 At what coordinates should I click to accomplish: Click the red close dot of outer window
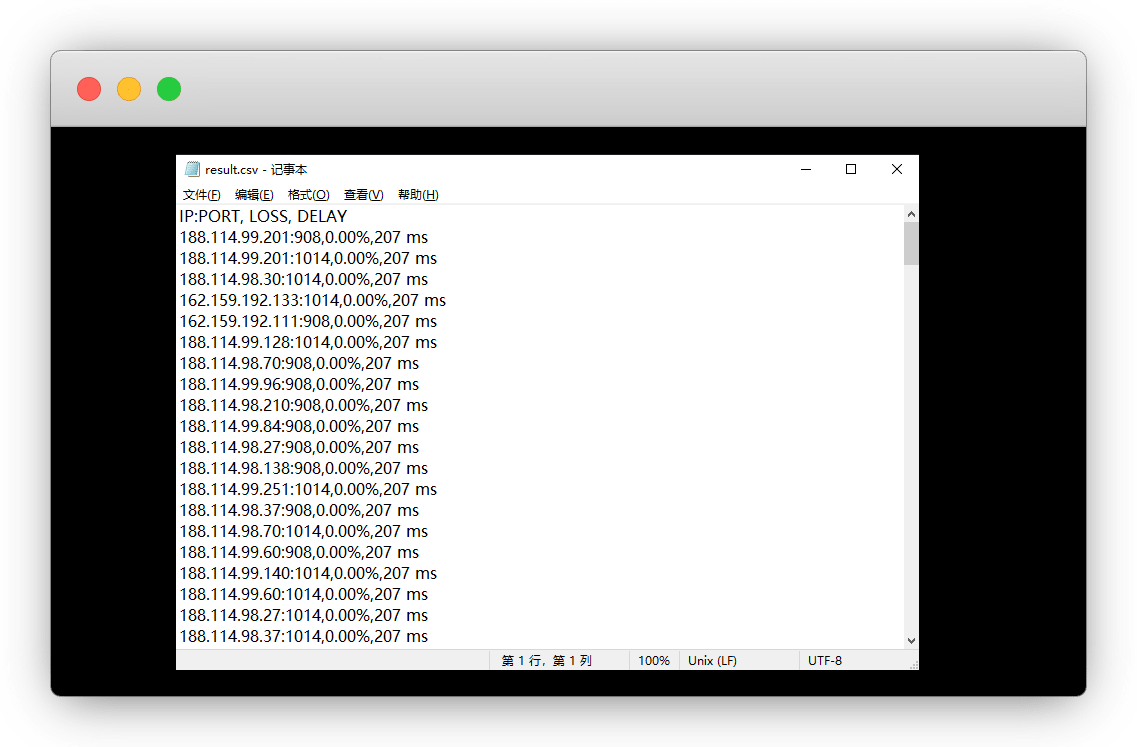pos(89,89)
